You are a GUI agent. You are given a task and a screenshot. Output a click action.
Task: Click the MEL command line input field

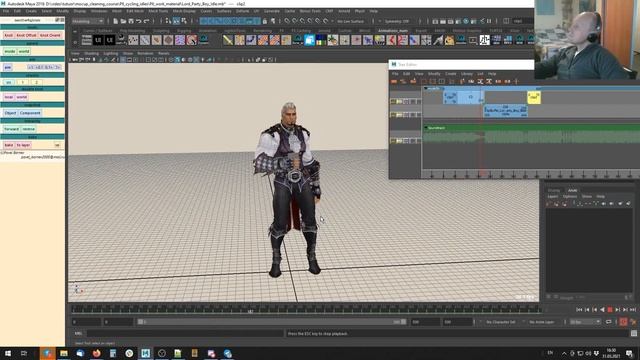point(184,333)
